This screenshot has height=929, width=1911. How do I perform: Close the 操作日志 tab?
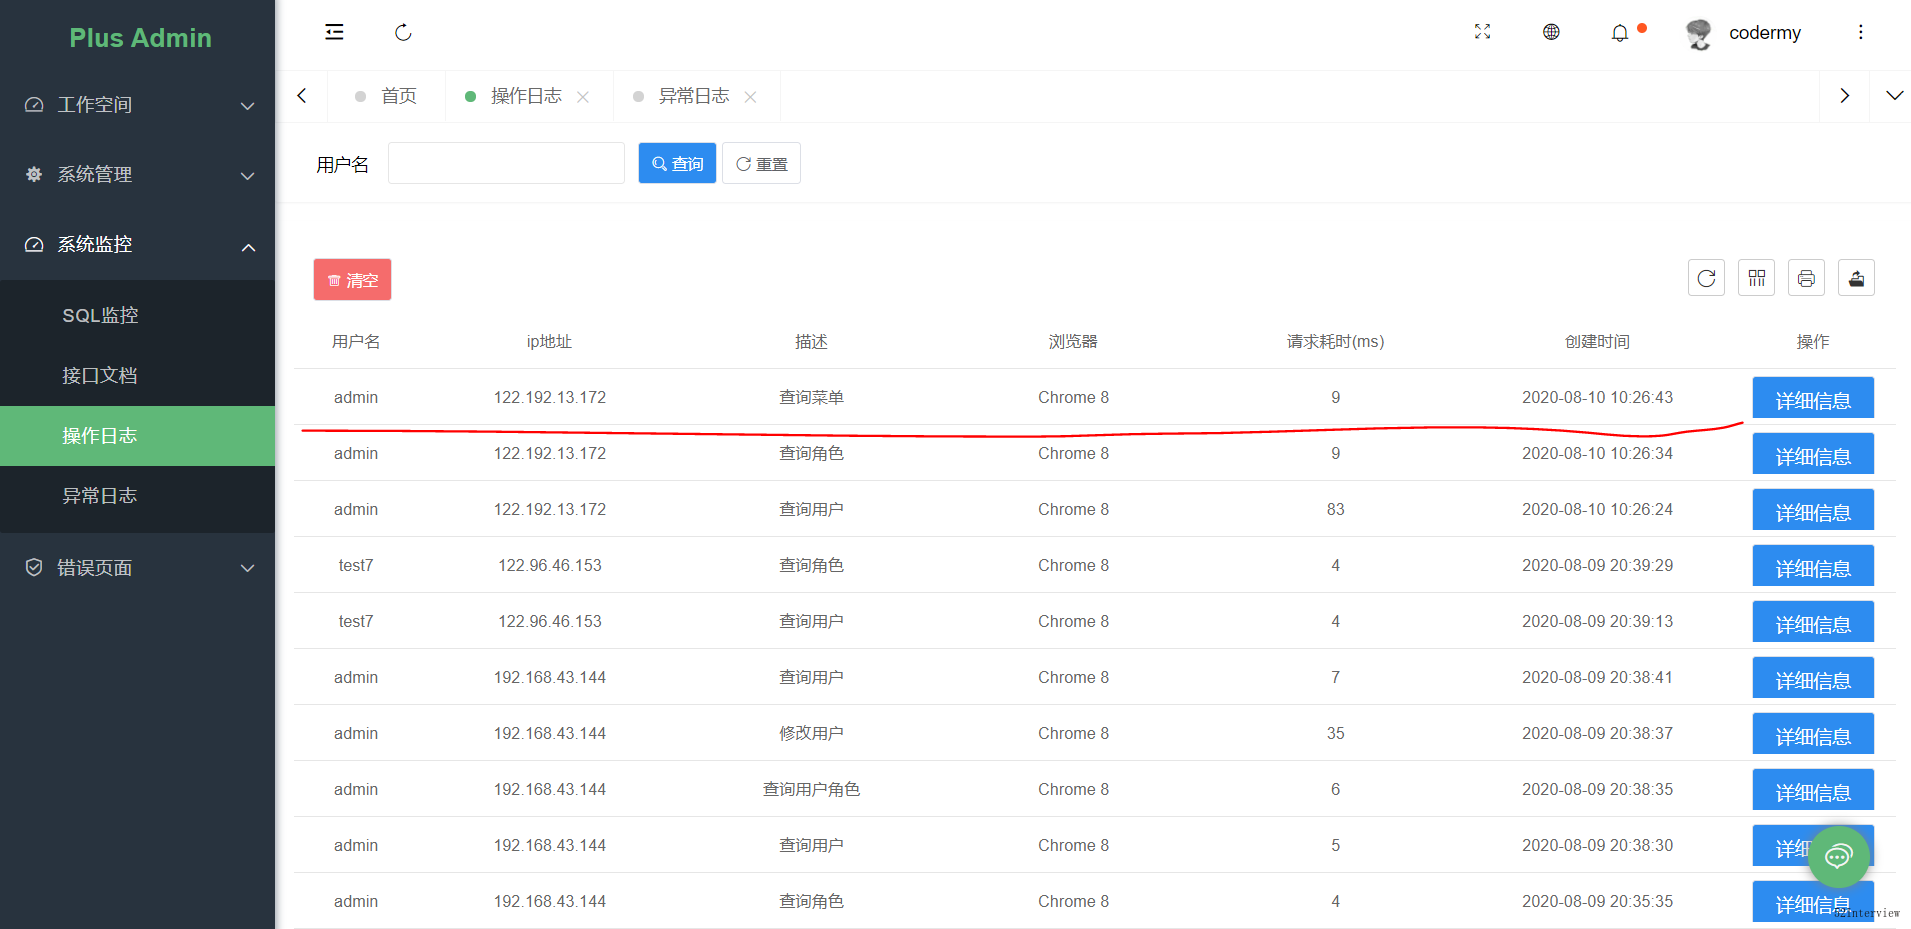583,97
